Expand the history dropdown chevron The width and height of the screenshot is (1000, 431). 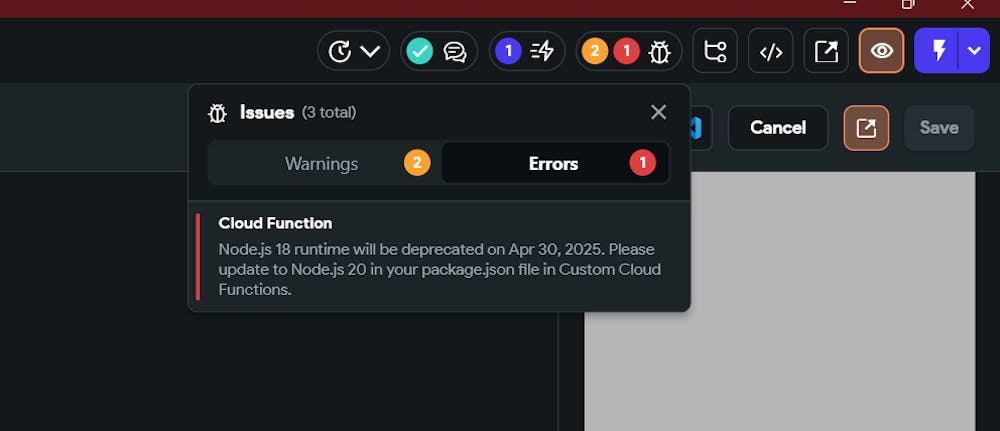pyautogui.click(x=370, y=51)
